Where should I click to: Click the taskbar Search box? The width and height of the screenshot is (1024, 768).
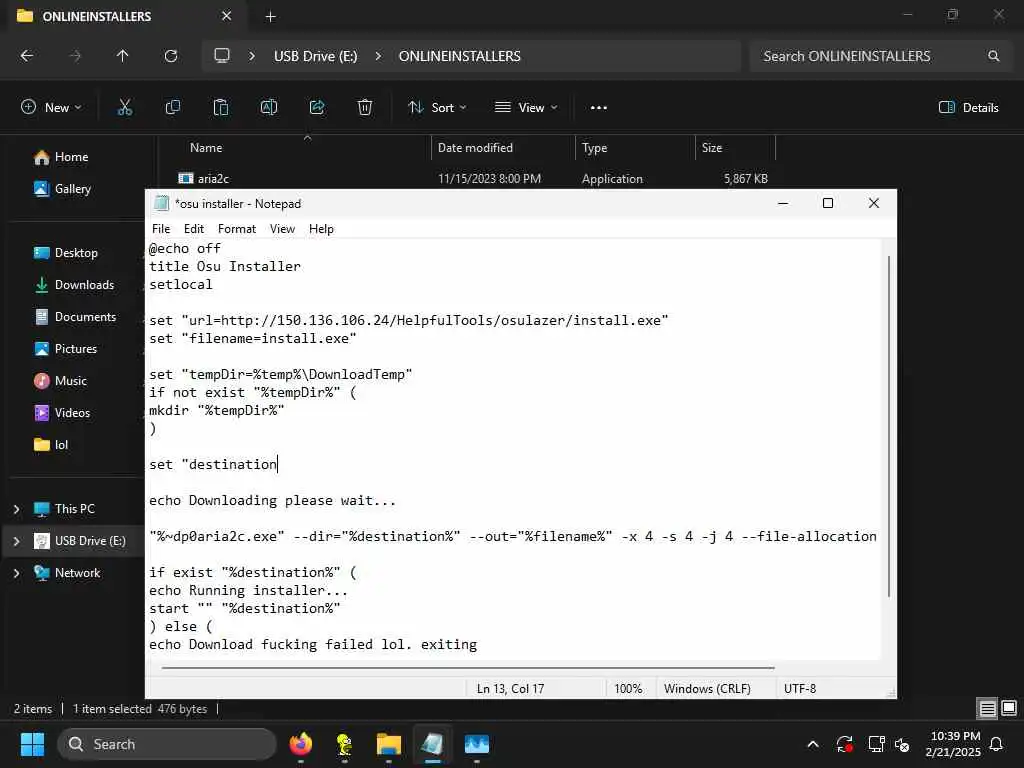[x=167, y=744]
